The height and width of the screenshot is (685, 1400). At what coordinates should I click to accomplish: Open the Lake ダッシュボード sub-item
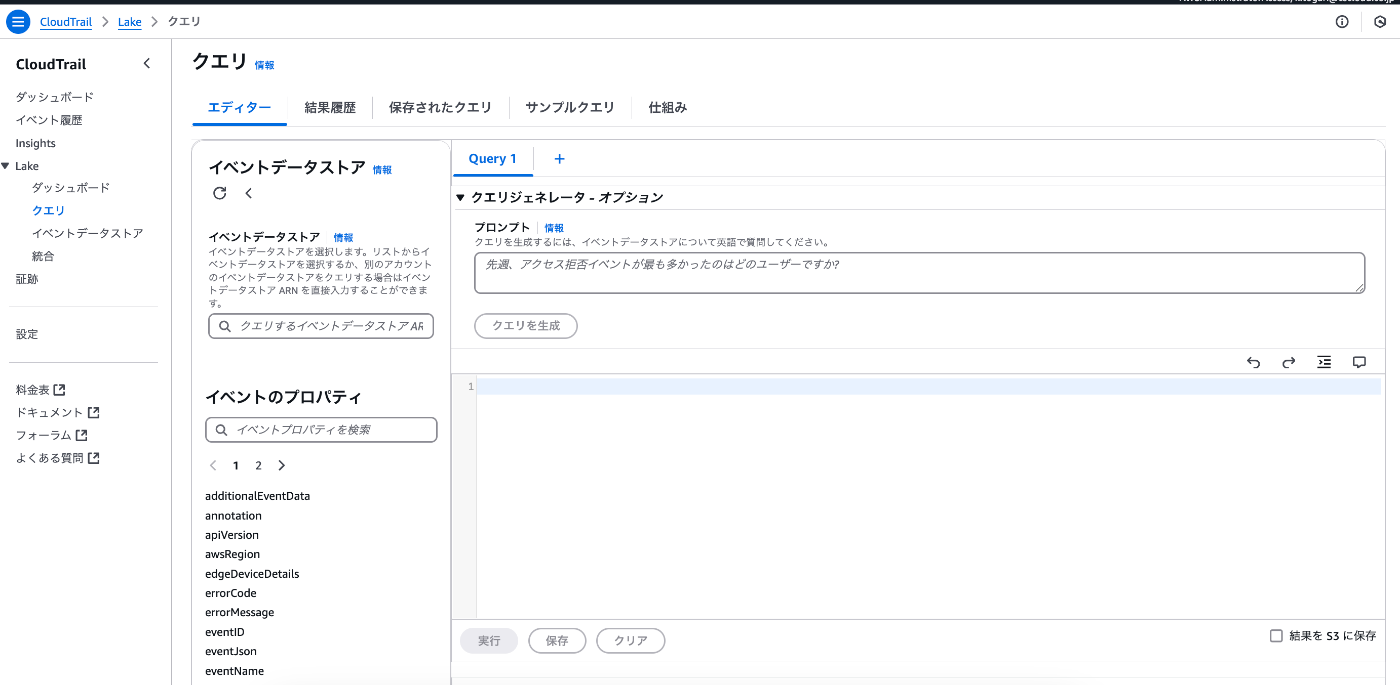[71, 188]
